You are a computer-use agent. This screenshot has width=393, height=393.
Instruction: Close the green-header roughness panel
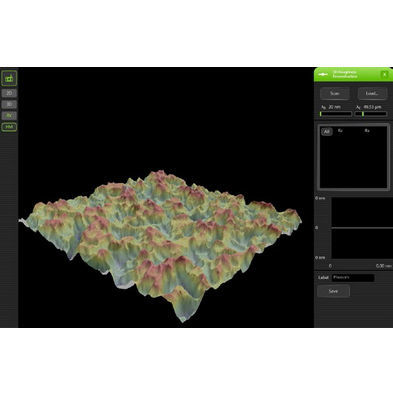tap(384, 75)
